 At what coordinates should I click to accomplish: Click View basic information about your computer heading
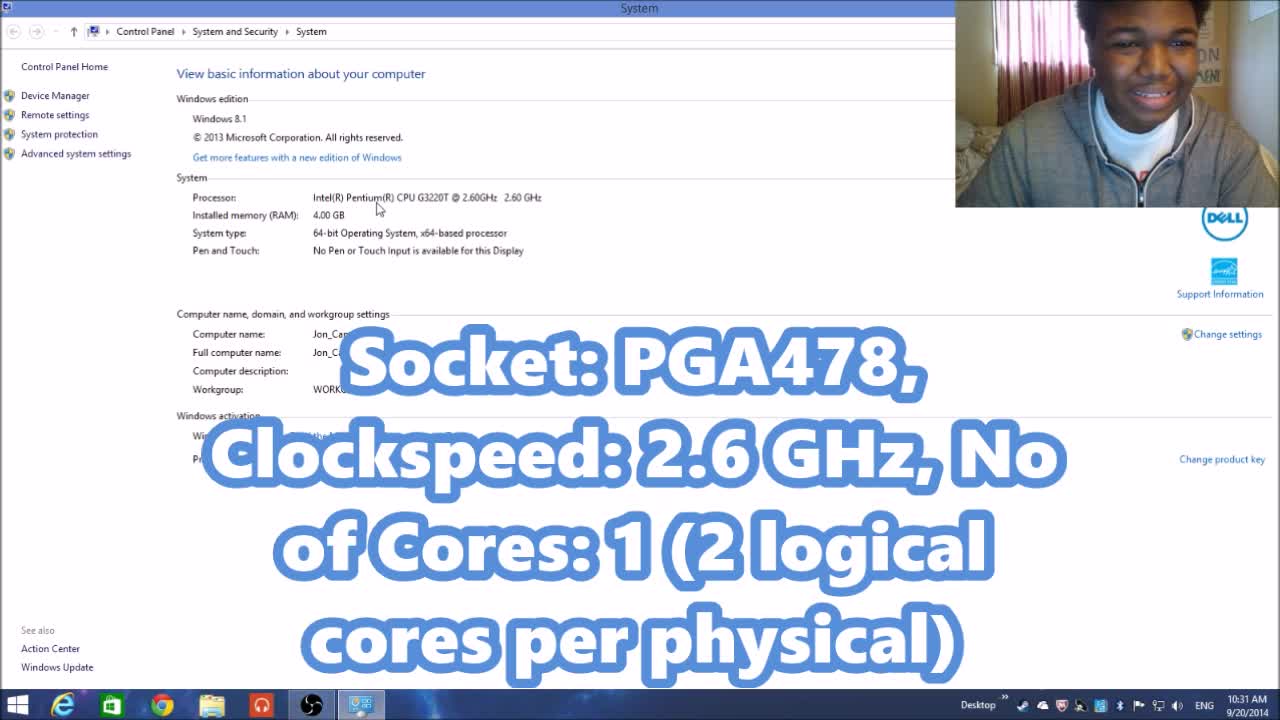coord(301,74)
